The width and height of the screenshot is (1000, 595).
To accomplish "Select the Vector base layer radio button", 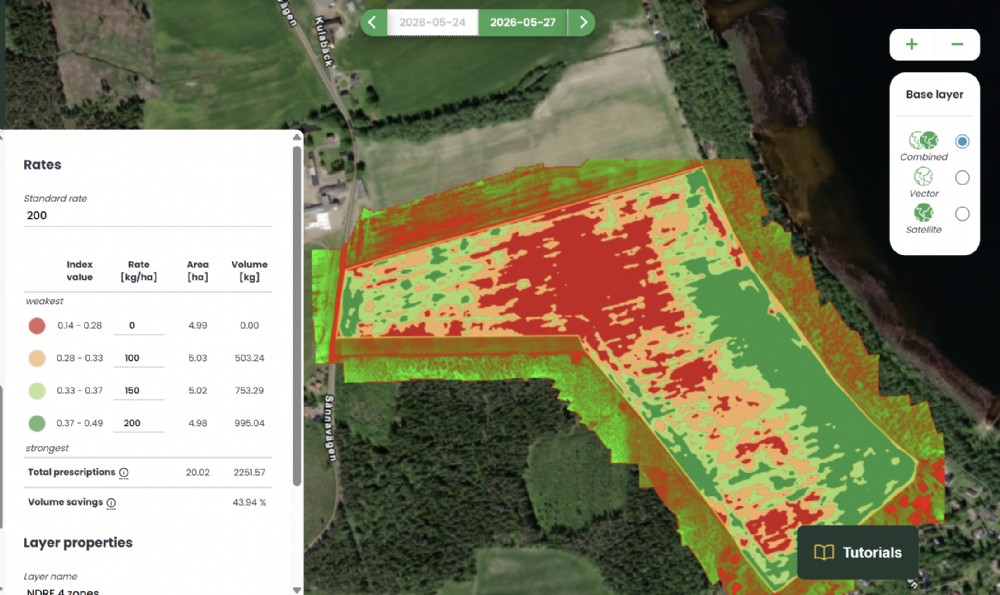I will [962, 177].
